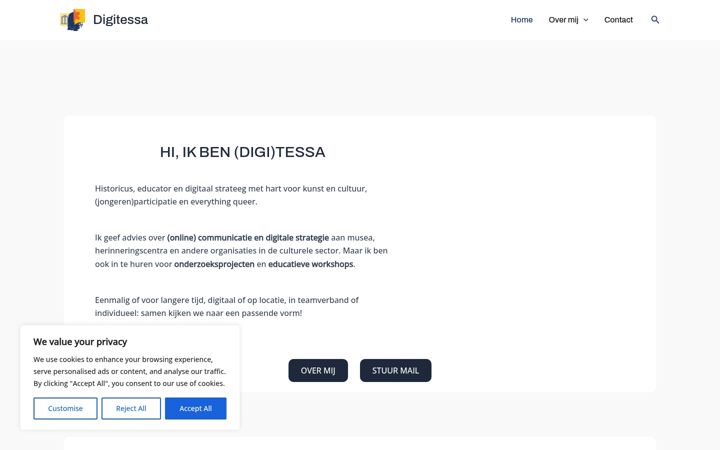
Task: Click the STUUR MAIL button
Action: point(395,371)
